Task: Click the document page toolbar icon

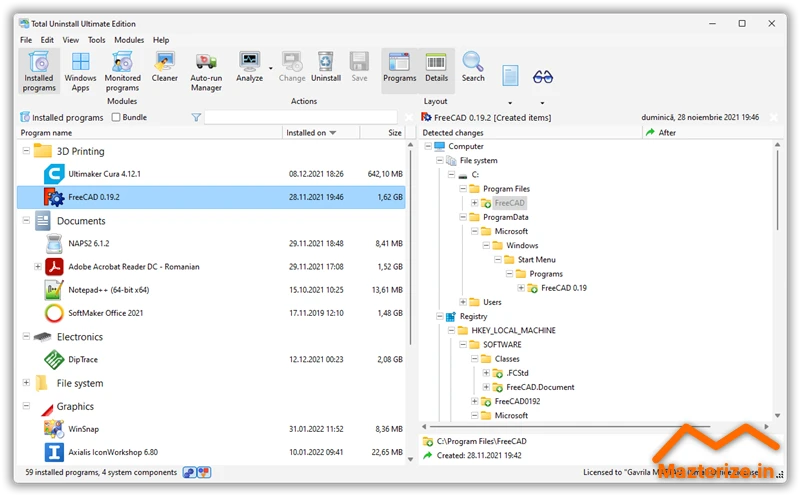Action: coord(510,76)
